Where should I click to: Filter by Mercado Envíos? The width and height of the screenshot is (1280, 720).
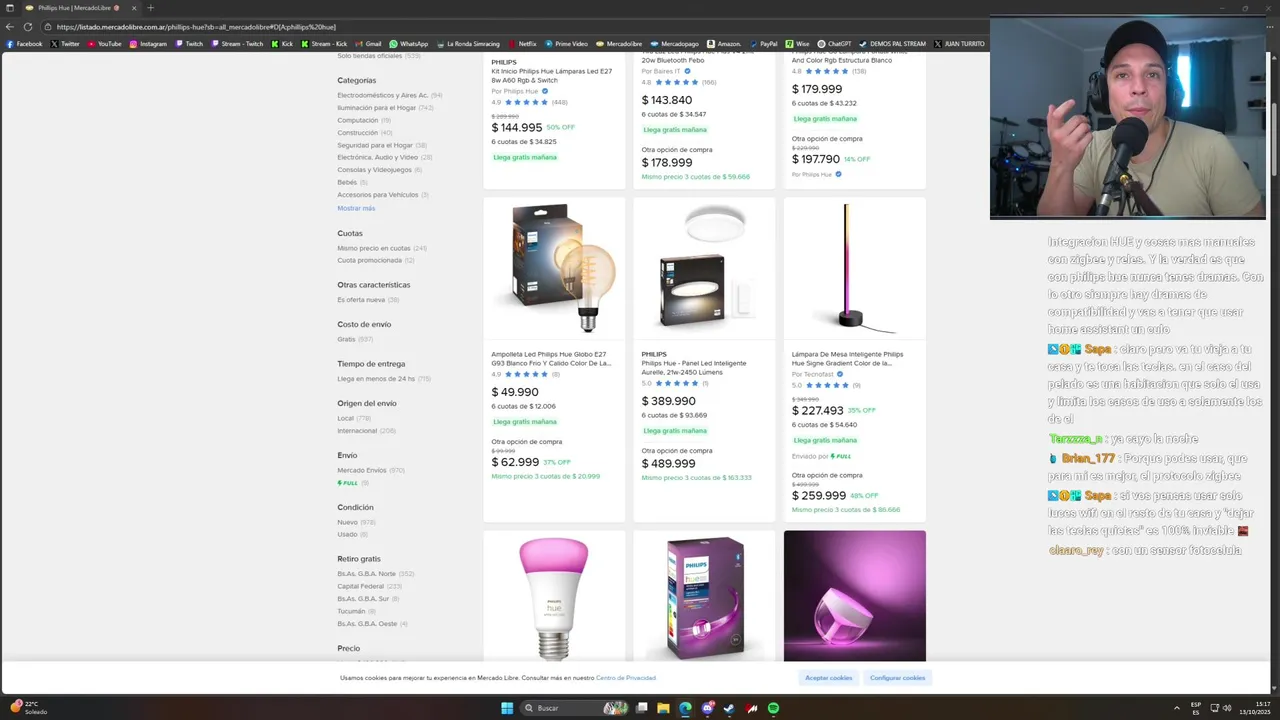click(370, 470)
